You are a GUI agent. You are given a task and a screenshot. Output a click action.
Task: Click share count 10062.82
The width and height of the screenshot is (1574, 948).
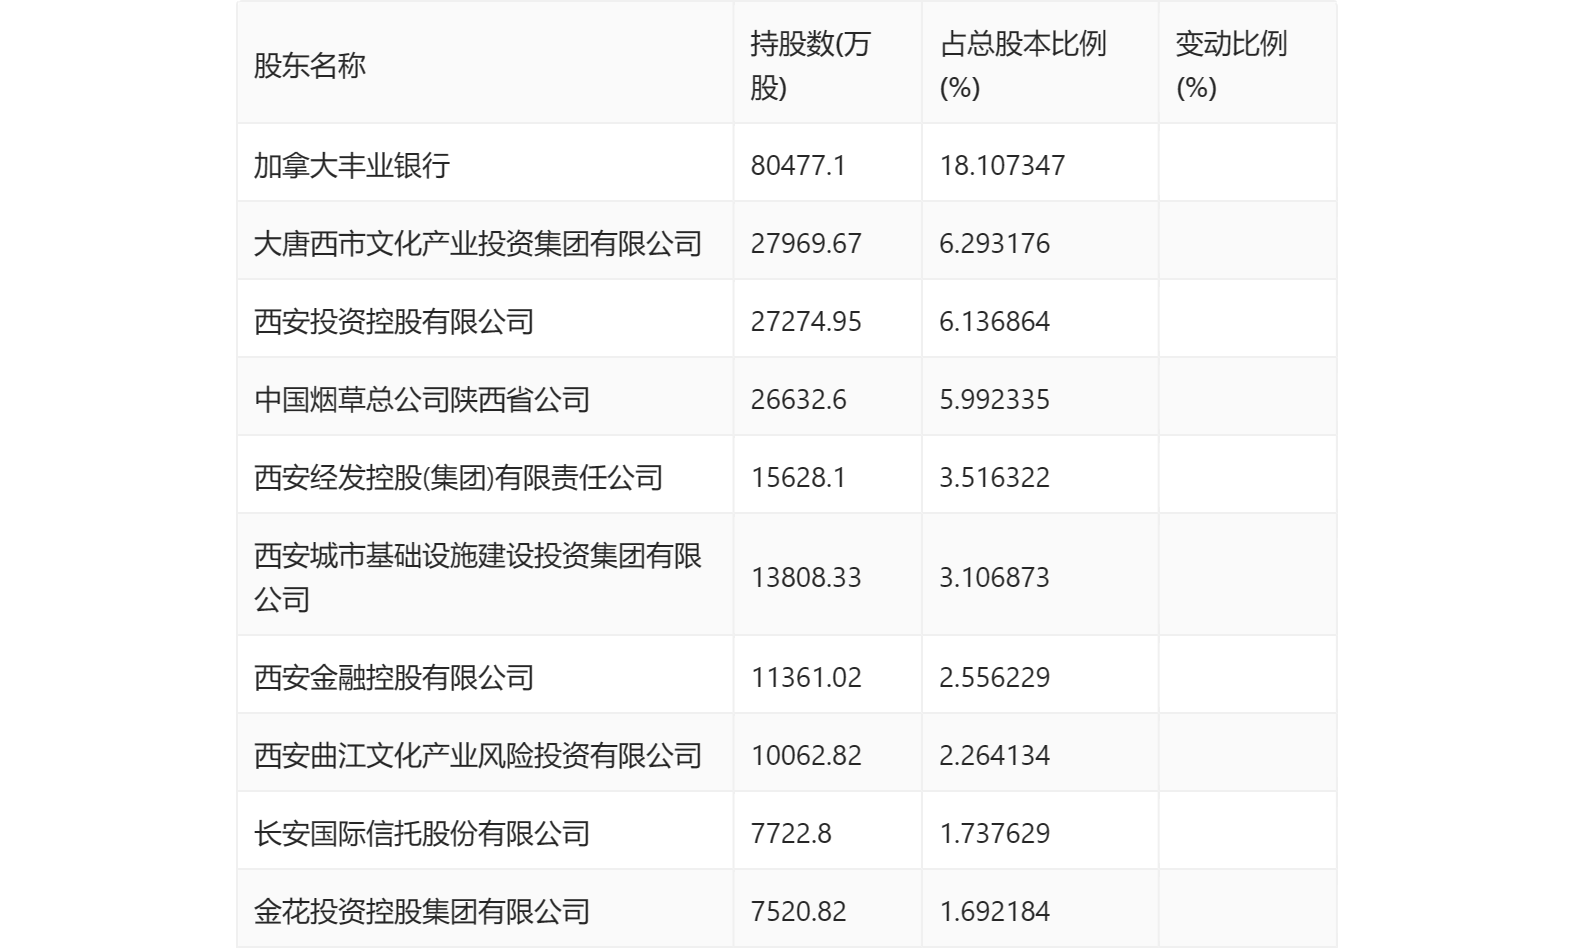point(806,755)
